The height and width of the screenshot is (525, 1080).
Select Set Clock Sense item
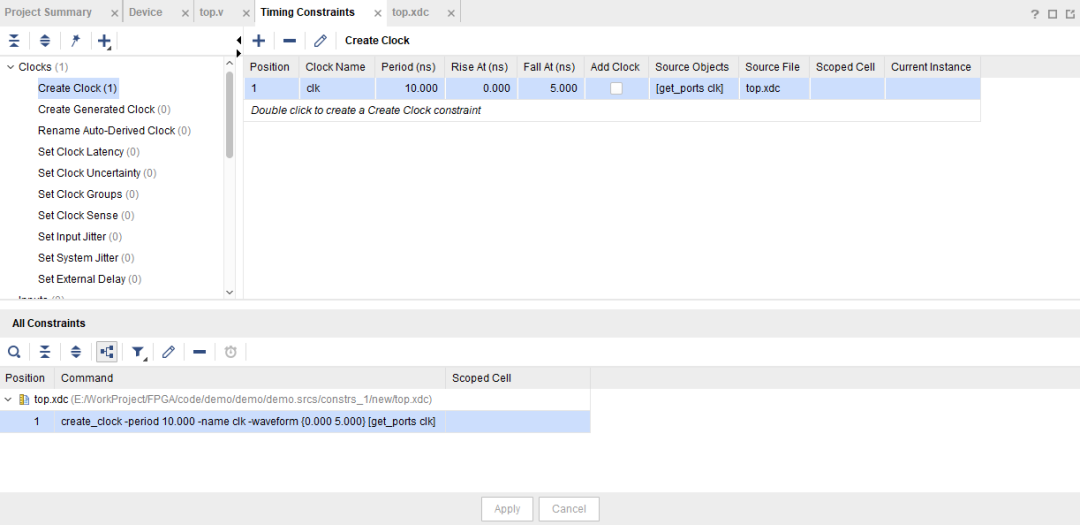pos(86,216)
